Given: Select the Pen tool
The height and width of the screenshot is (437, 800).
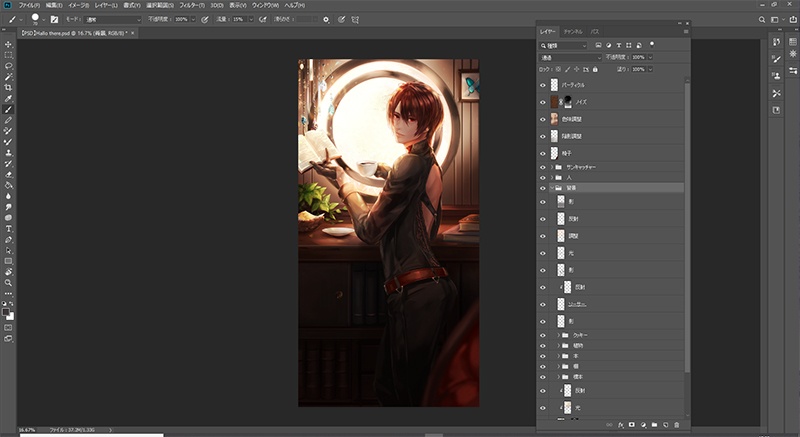Looking at the screenshot, I should point(8,240).
